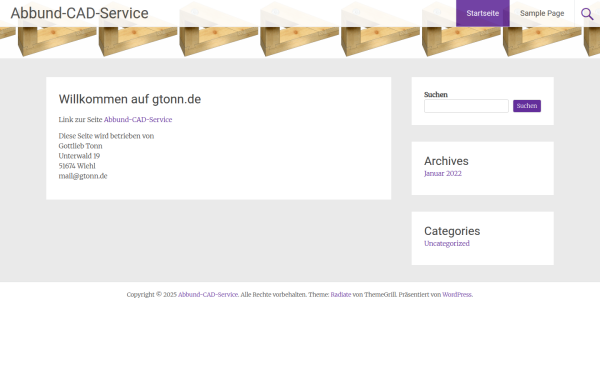Follow the Abbund-CAD-Service link in the post

click(x=138, y=119)
